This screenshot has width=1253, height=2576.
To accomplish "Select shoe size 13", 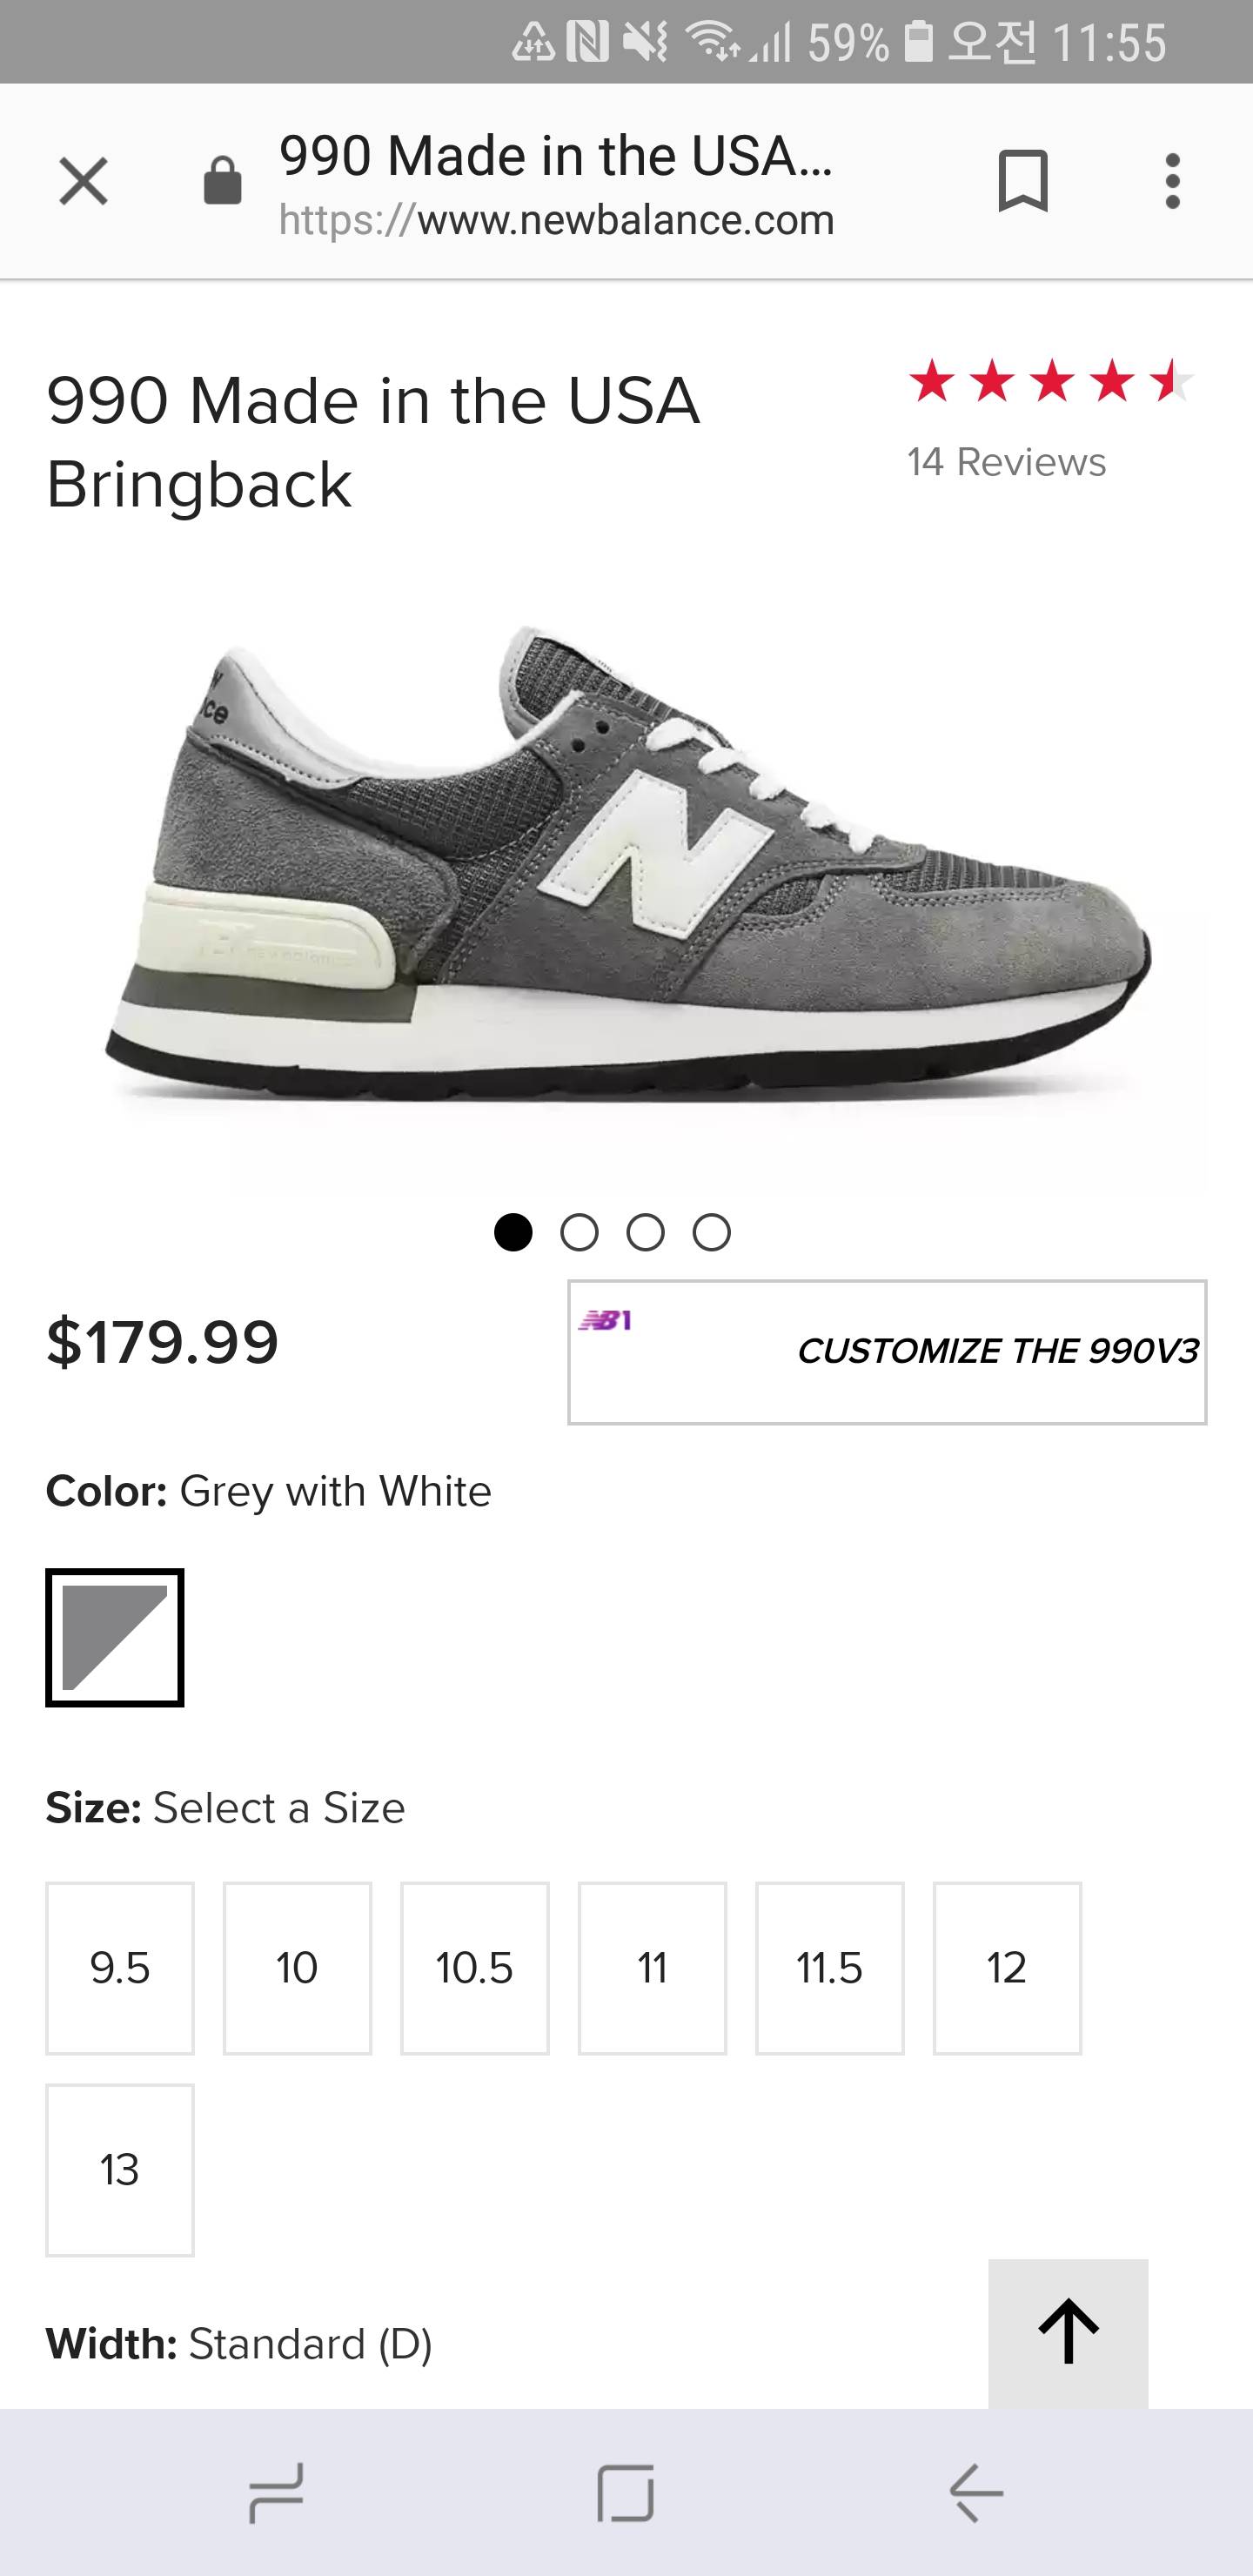I will pyautogui.click(x=120, y=2170).
